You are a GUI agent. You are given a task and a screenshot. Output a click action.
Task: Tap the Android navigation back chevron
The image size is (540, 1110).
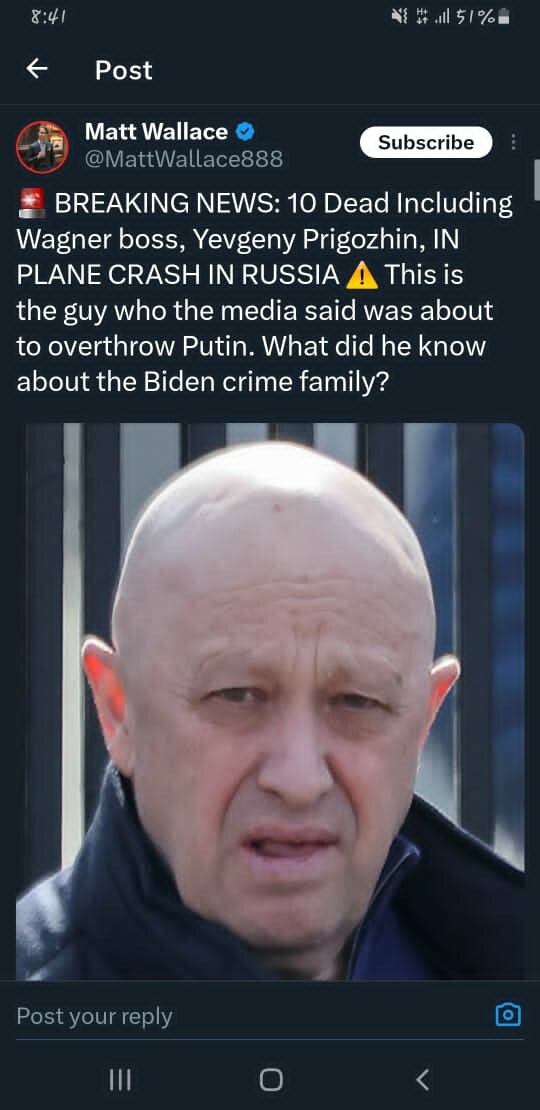tap(423, 1080)
